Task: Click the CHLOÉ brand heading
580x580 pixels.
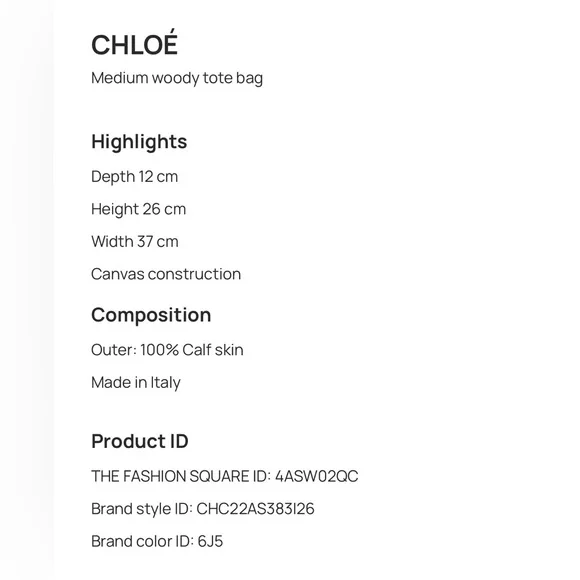Action: click(134, 43)
